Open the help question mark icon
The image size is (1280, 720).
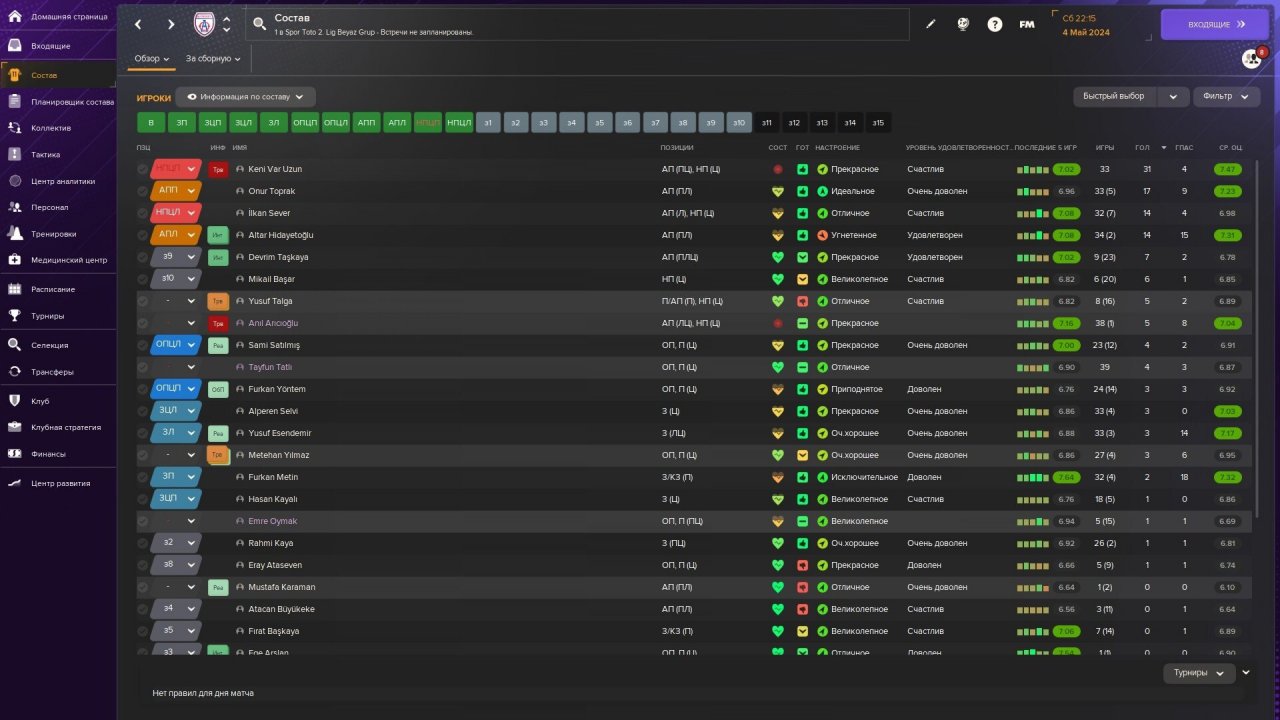[x=994, y=24]
